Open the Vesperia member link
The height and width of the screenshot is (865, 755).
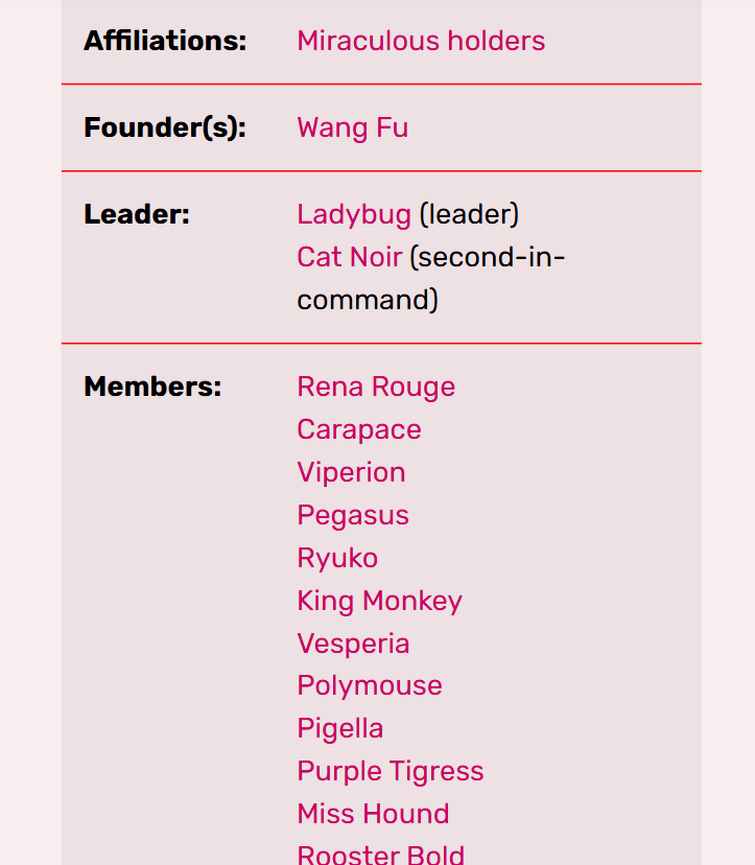(354, 643)
